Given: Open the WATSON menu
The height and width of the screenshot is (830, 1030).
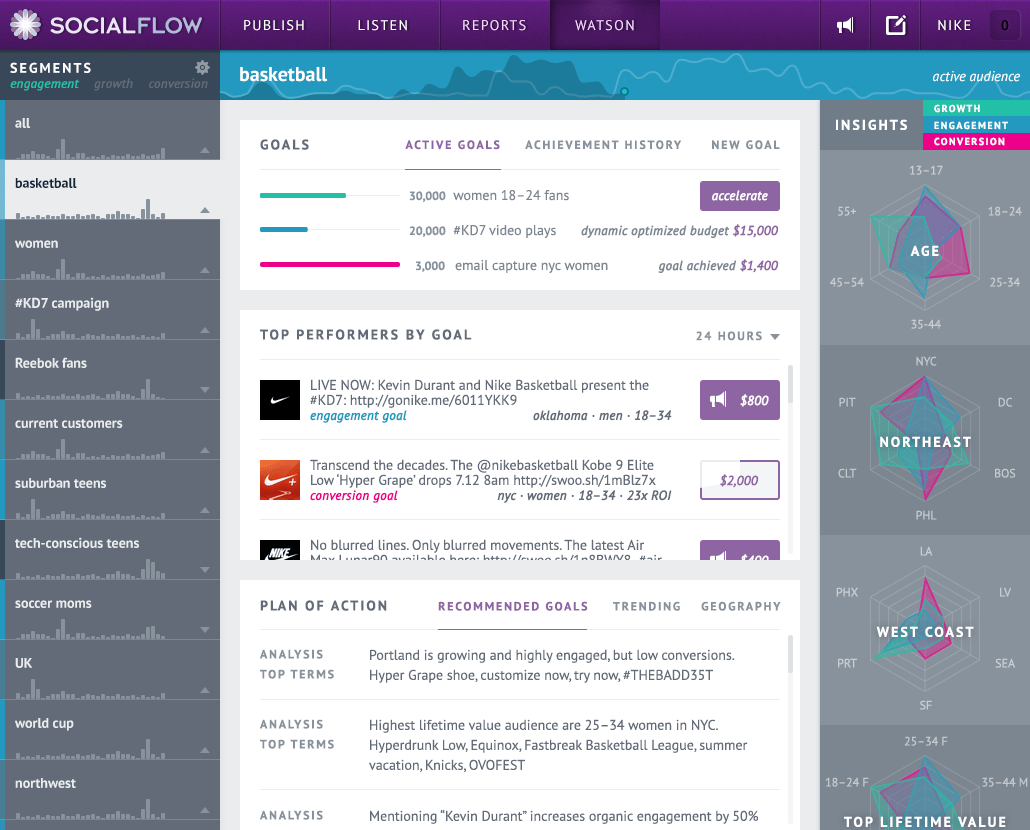Looking at the screenshot, I should 605,26.
